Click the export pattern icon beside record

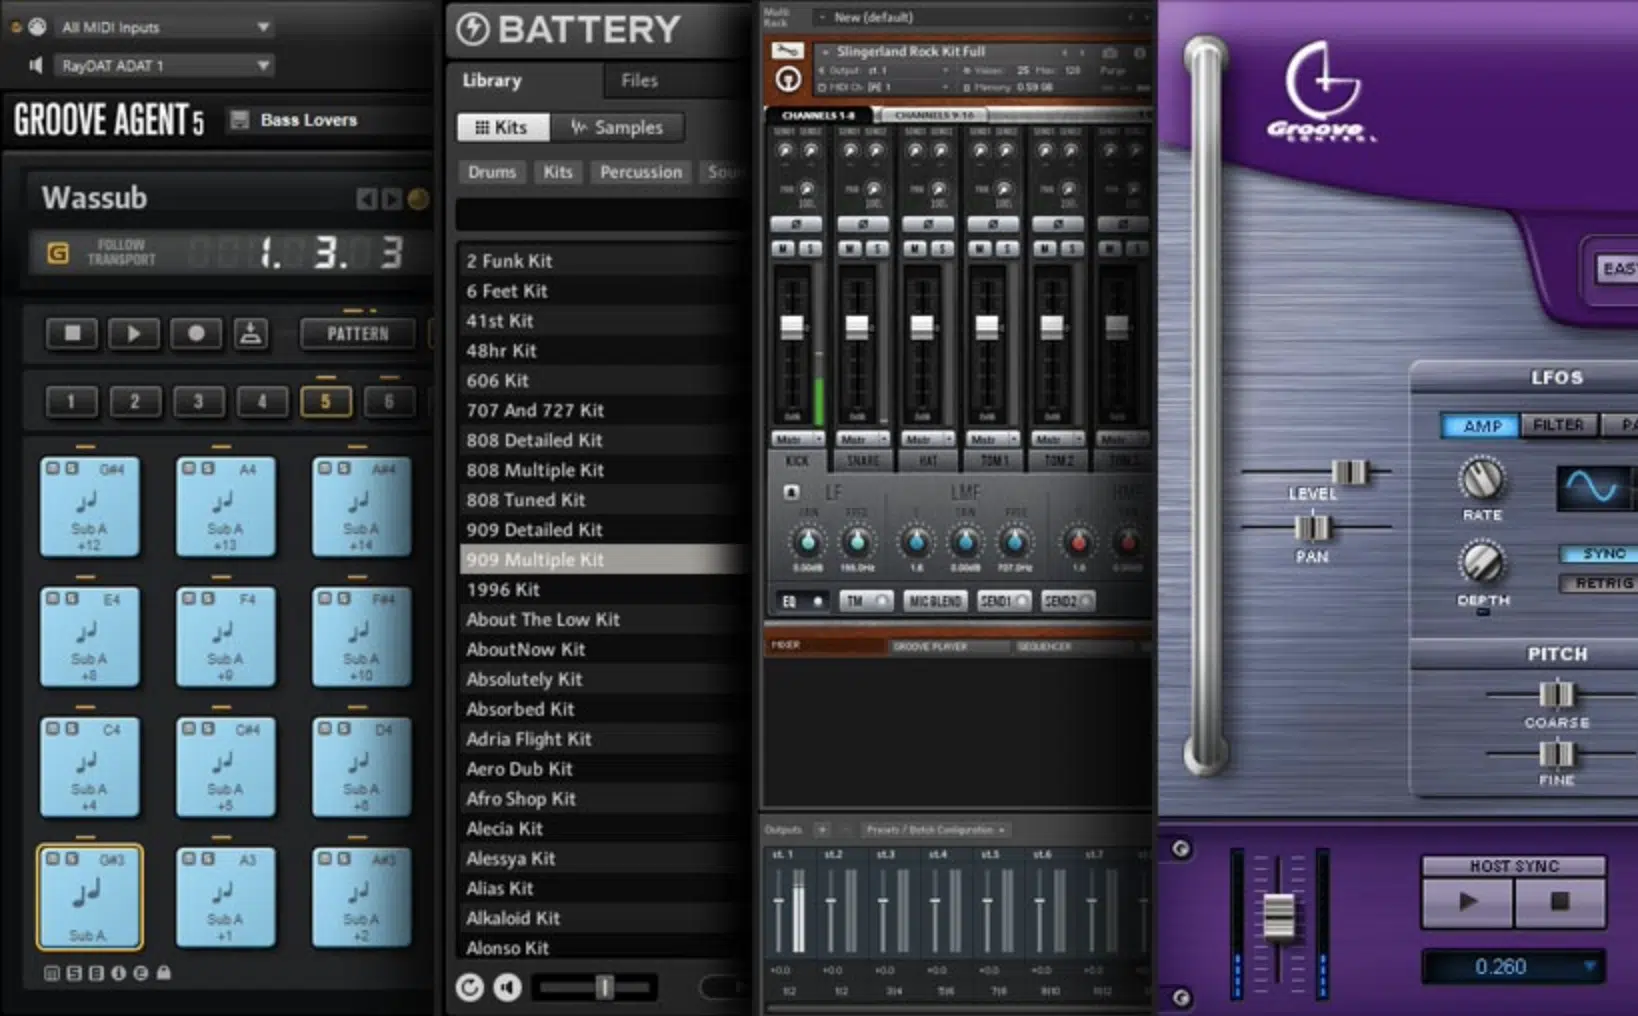tap(251, 333)
